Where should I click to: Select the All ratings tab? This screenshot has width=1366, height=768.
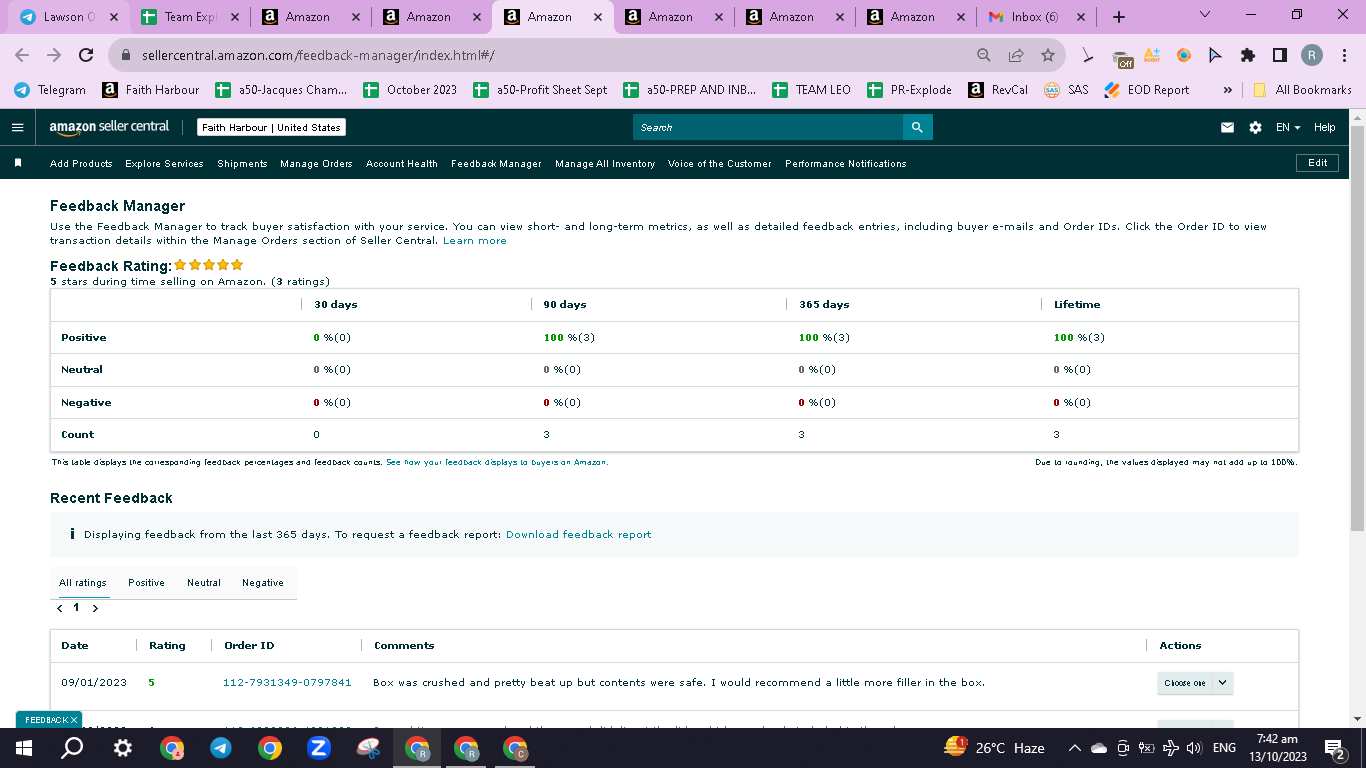pyautogui.click(x=82, y=582)
